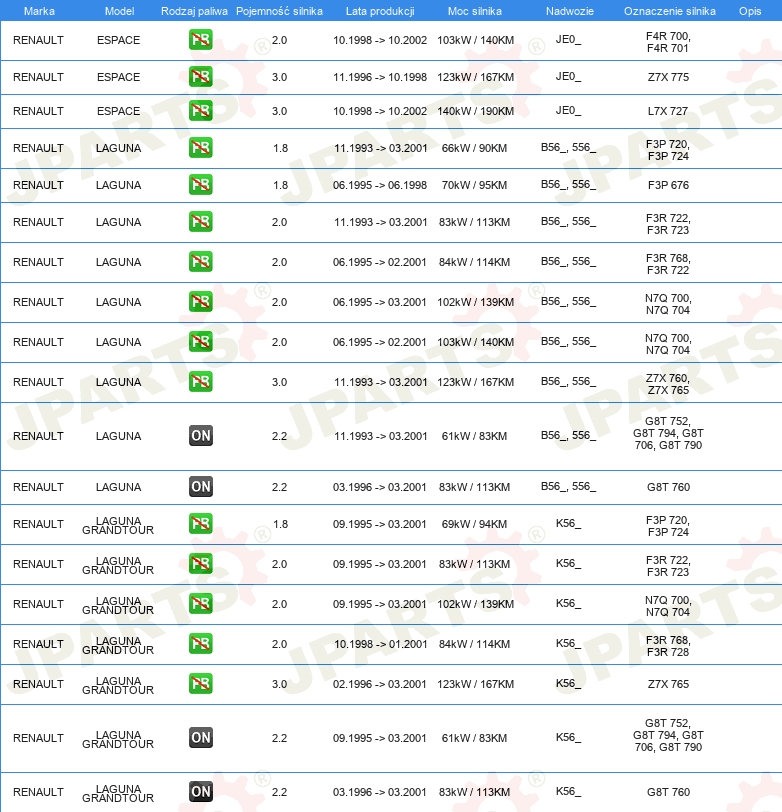Viewport: 782px width, 812px height.
Task: Click petrol icon in Laguna 66kW / 90KM row
Action: coord(201,148)
